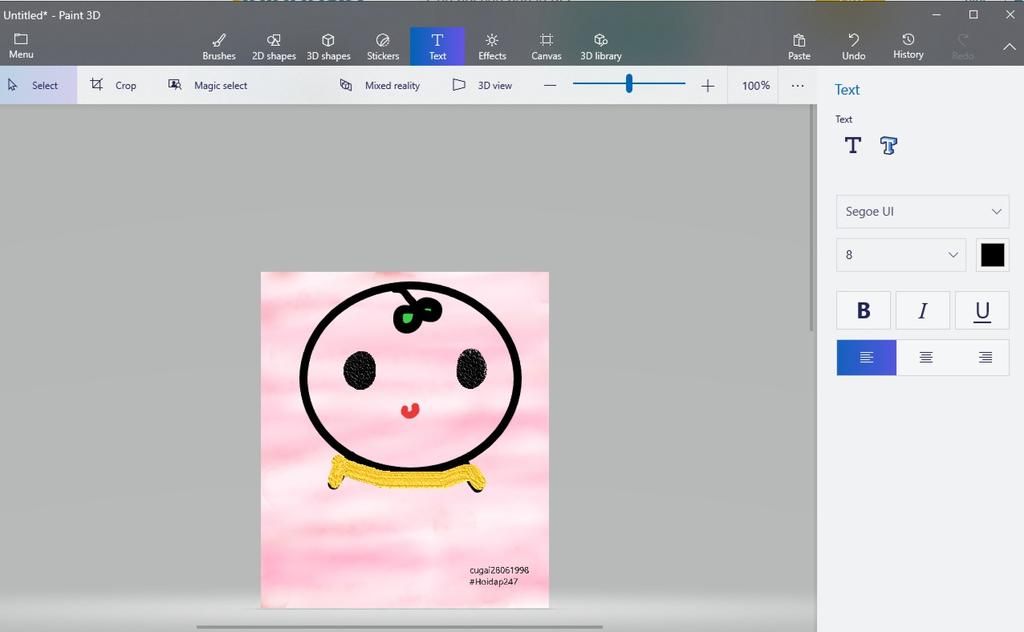Align text left
This screenshot has width=1024, height=632.
pyautogui.click(x=867, y=357)
